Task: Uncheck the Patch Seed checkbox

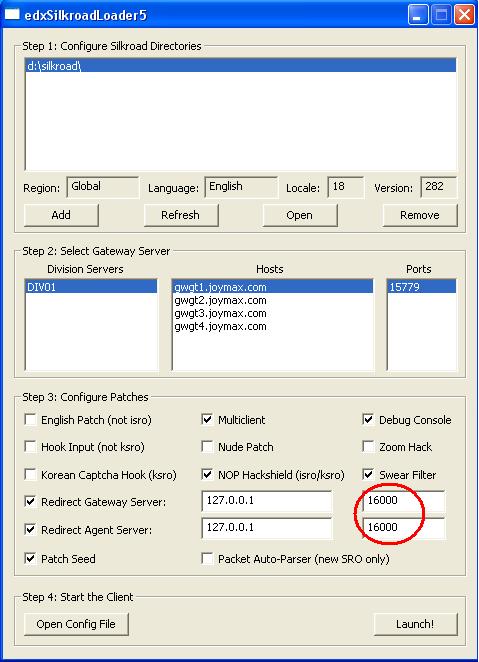Action: 30,559
